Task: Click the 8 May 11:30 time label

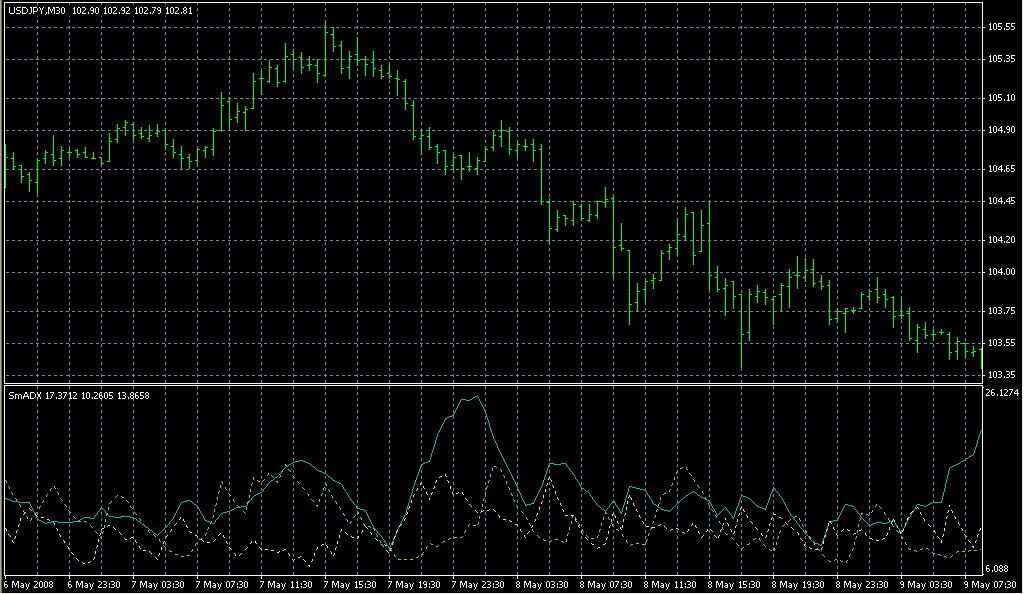Action: click(x=671, y=584)
